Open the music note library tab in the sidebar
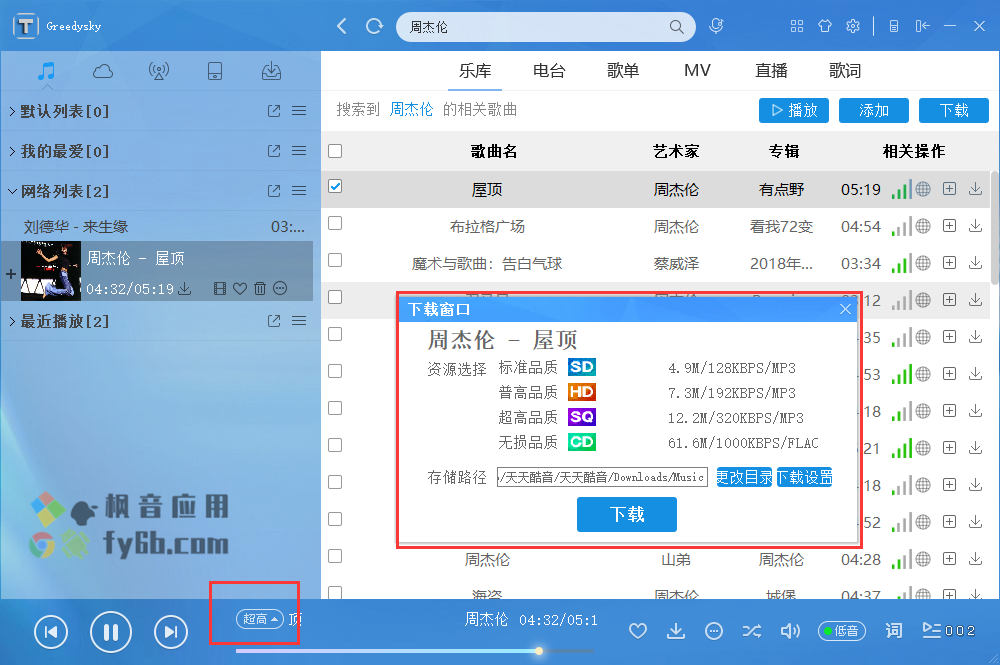Image resolution: width=1000 pixels, height=665 pixels. (46, 71)
